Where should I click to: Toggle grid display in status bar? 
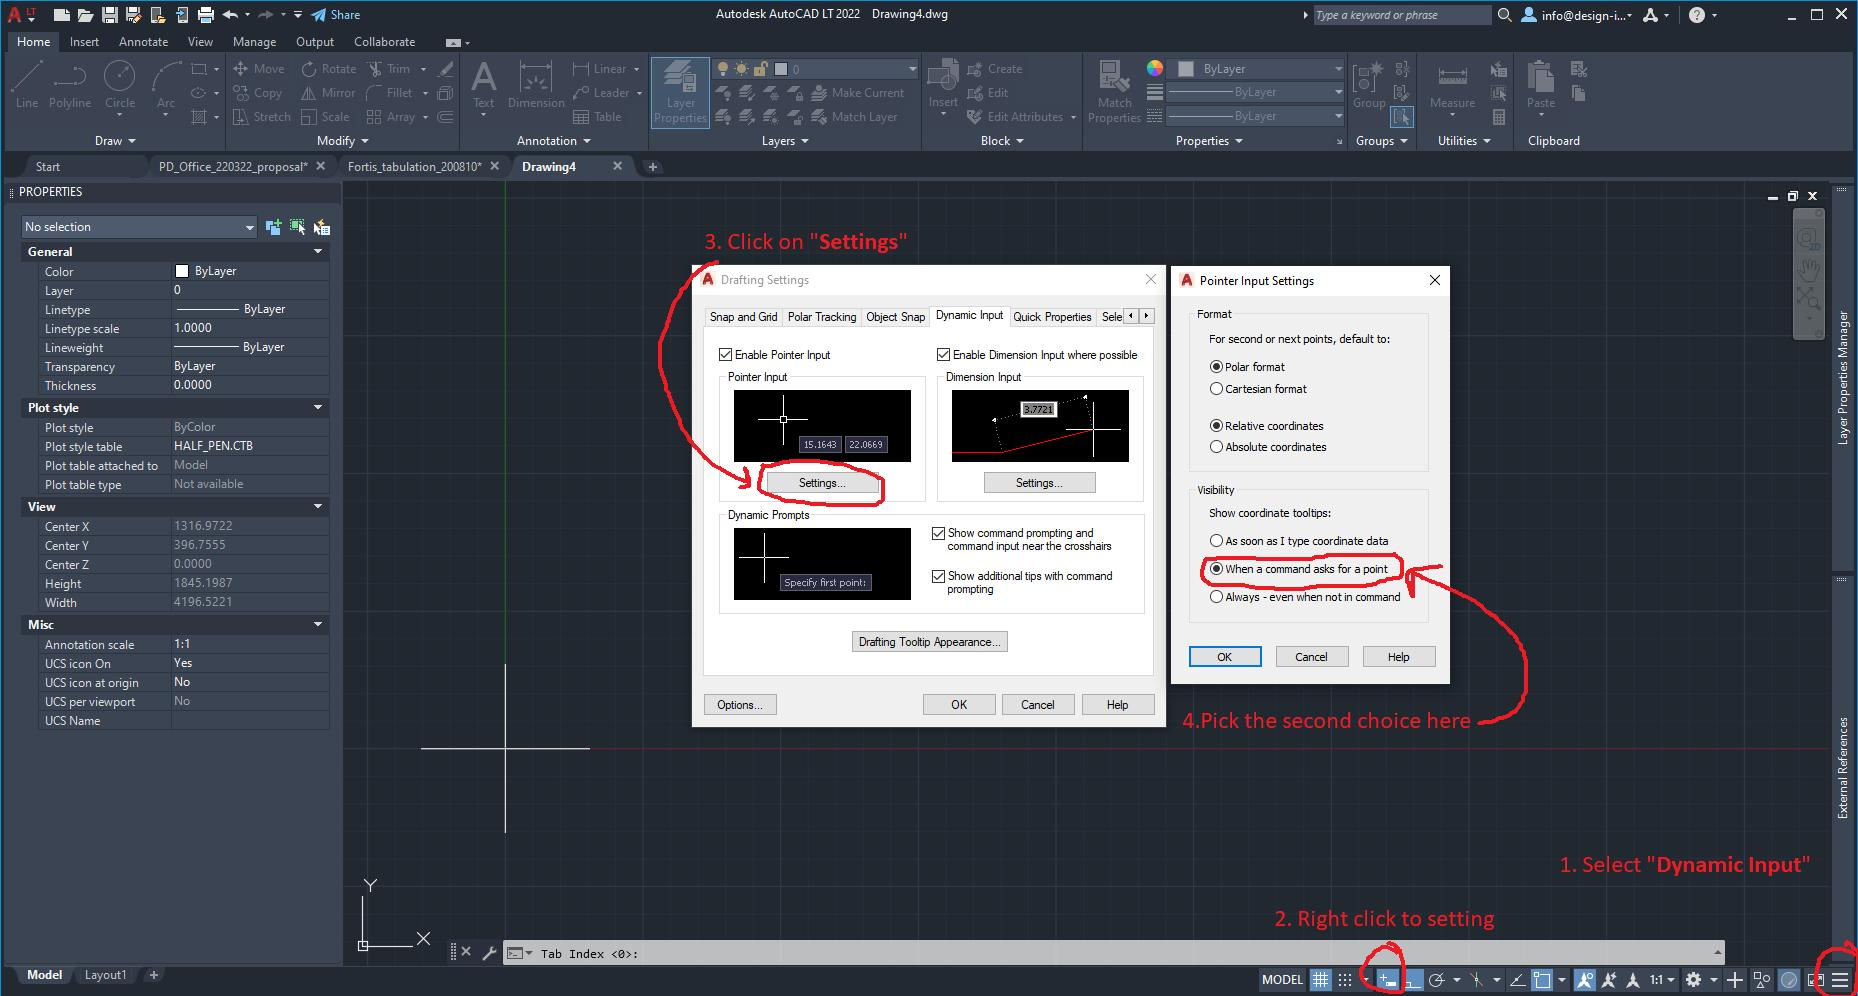tap(1320, 980)
